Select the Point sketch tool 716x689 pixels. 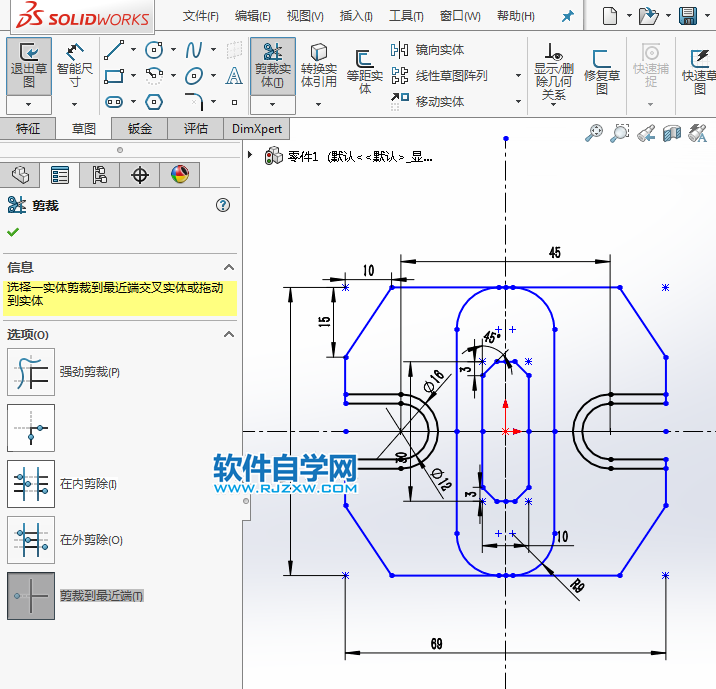coord(234,103)
